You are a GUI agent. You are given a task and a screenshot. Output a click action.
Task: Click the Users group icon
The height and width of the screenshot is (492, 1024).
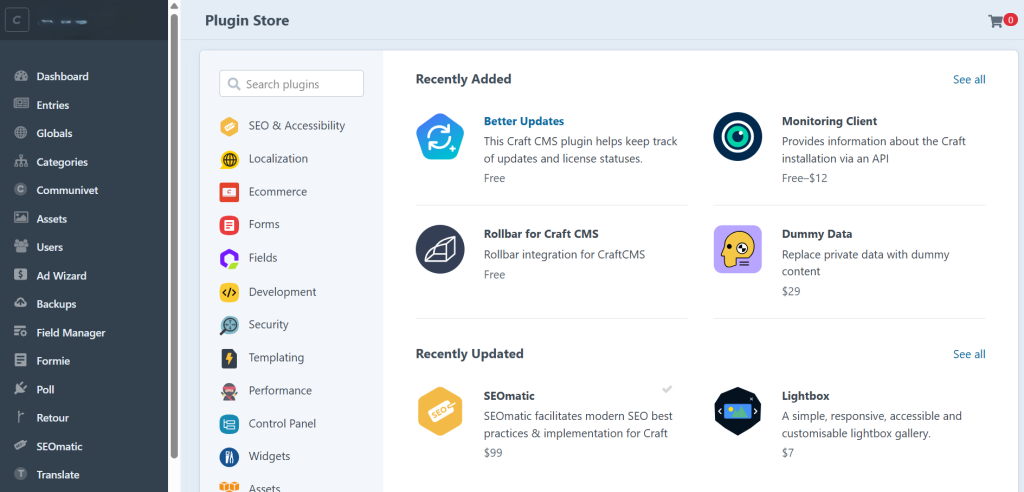(x=21, y=247)
